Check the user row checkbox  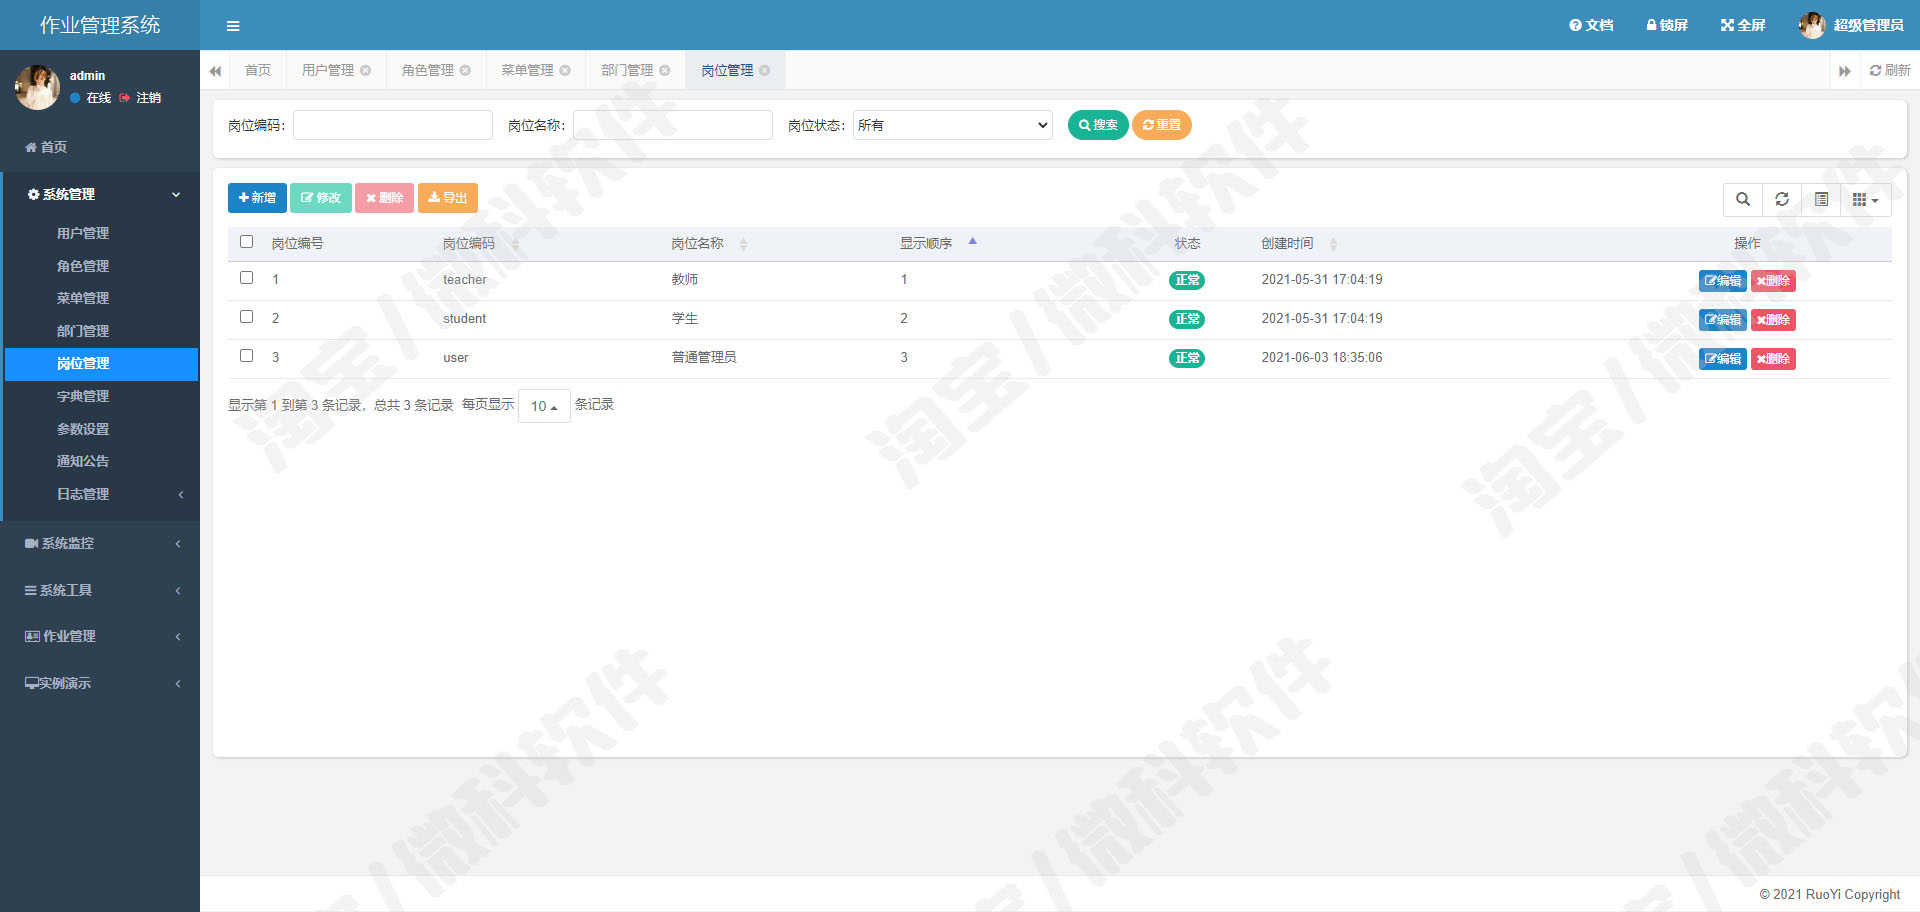click(246, 356)
